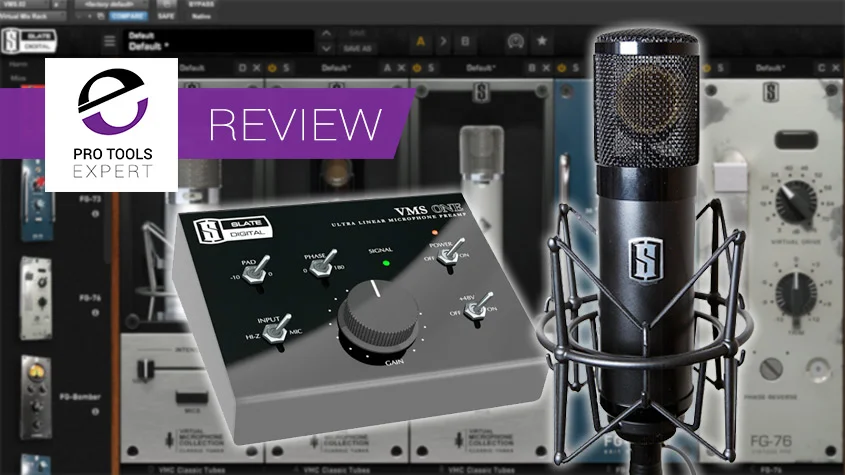
Task: Click the Phase Reverse button on FG-76 module
Action: point(771,369)
